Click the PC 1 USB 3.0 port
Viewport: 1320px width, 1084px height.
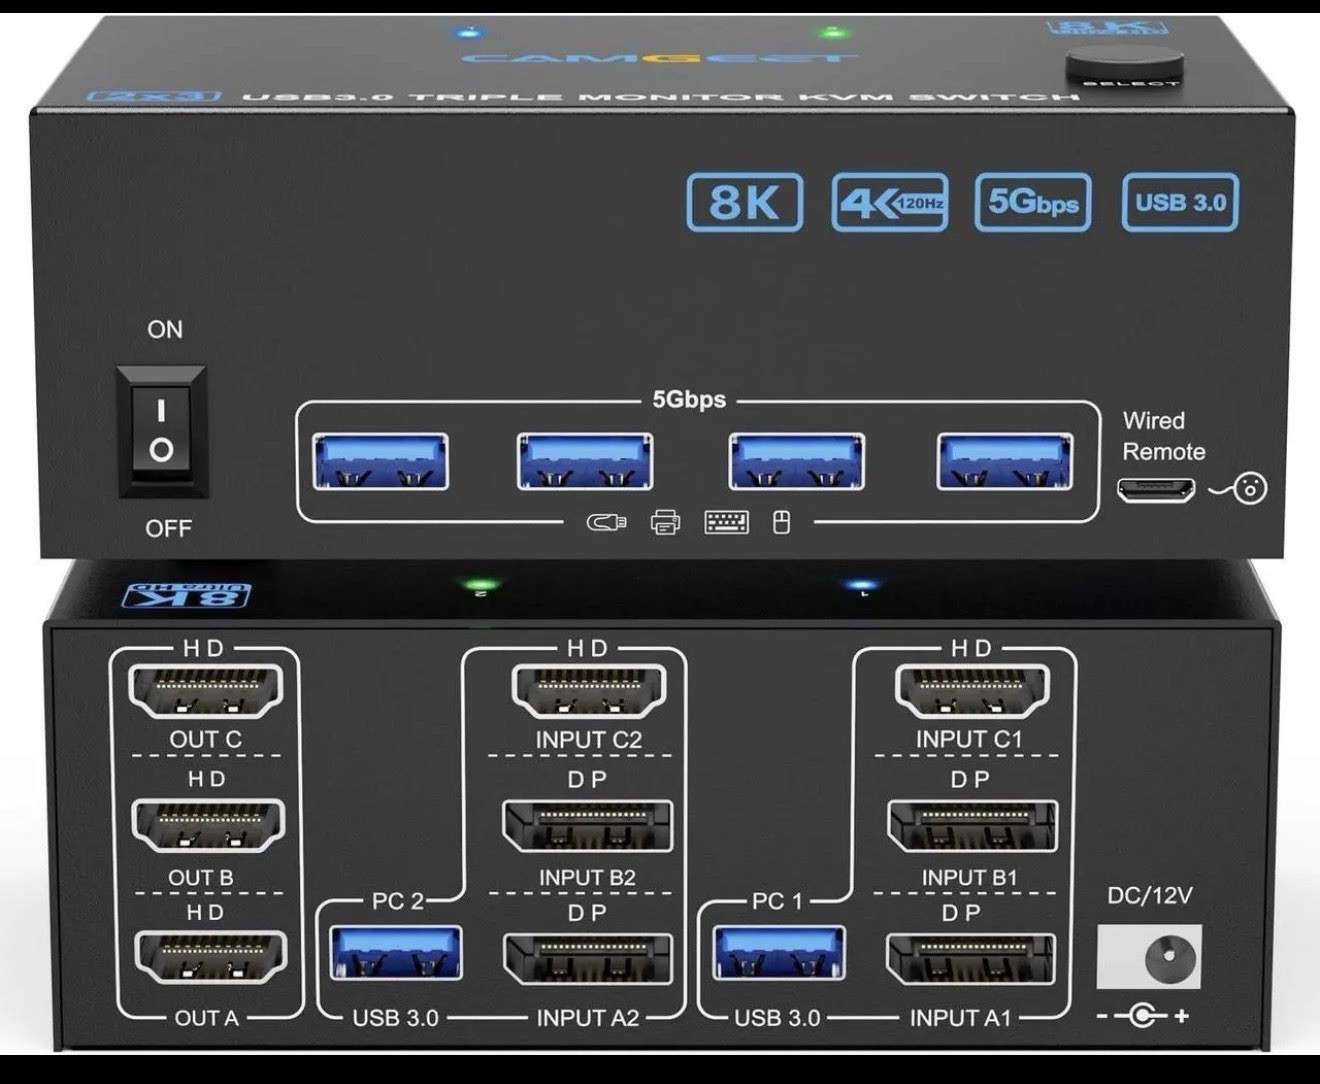(779, 953)
